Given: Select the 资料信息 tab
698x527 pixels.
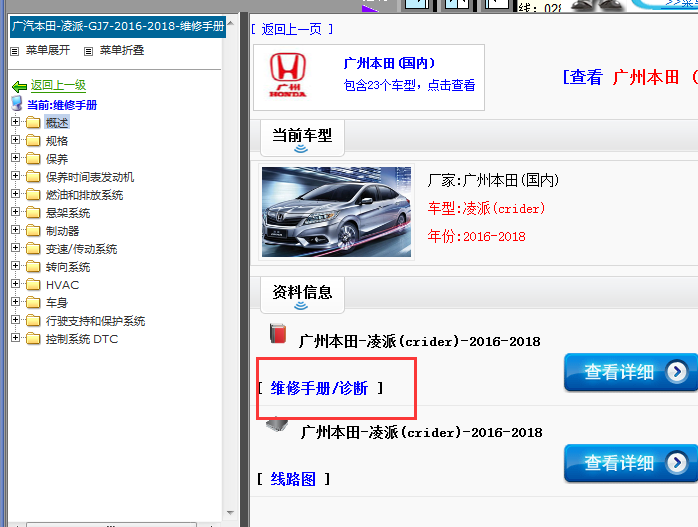Looking at the screenshot, I should [302, 294].
